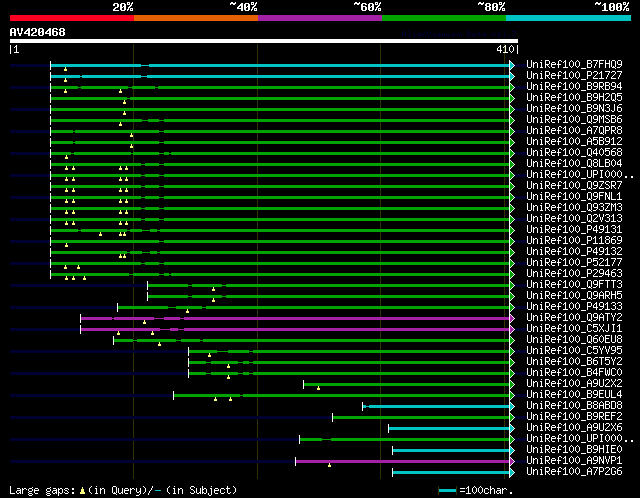The width and height of the screenshot is (640, 498).
Task: Click the cyan arrowhead ending the B8ABD8 alignment
Action: coord(512,407)
